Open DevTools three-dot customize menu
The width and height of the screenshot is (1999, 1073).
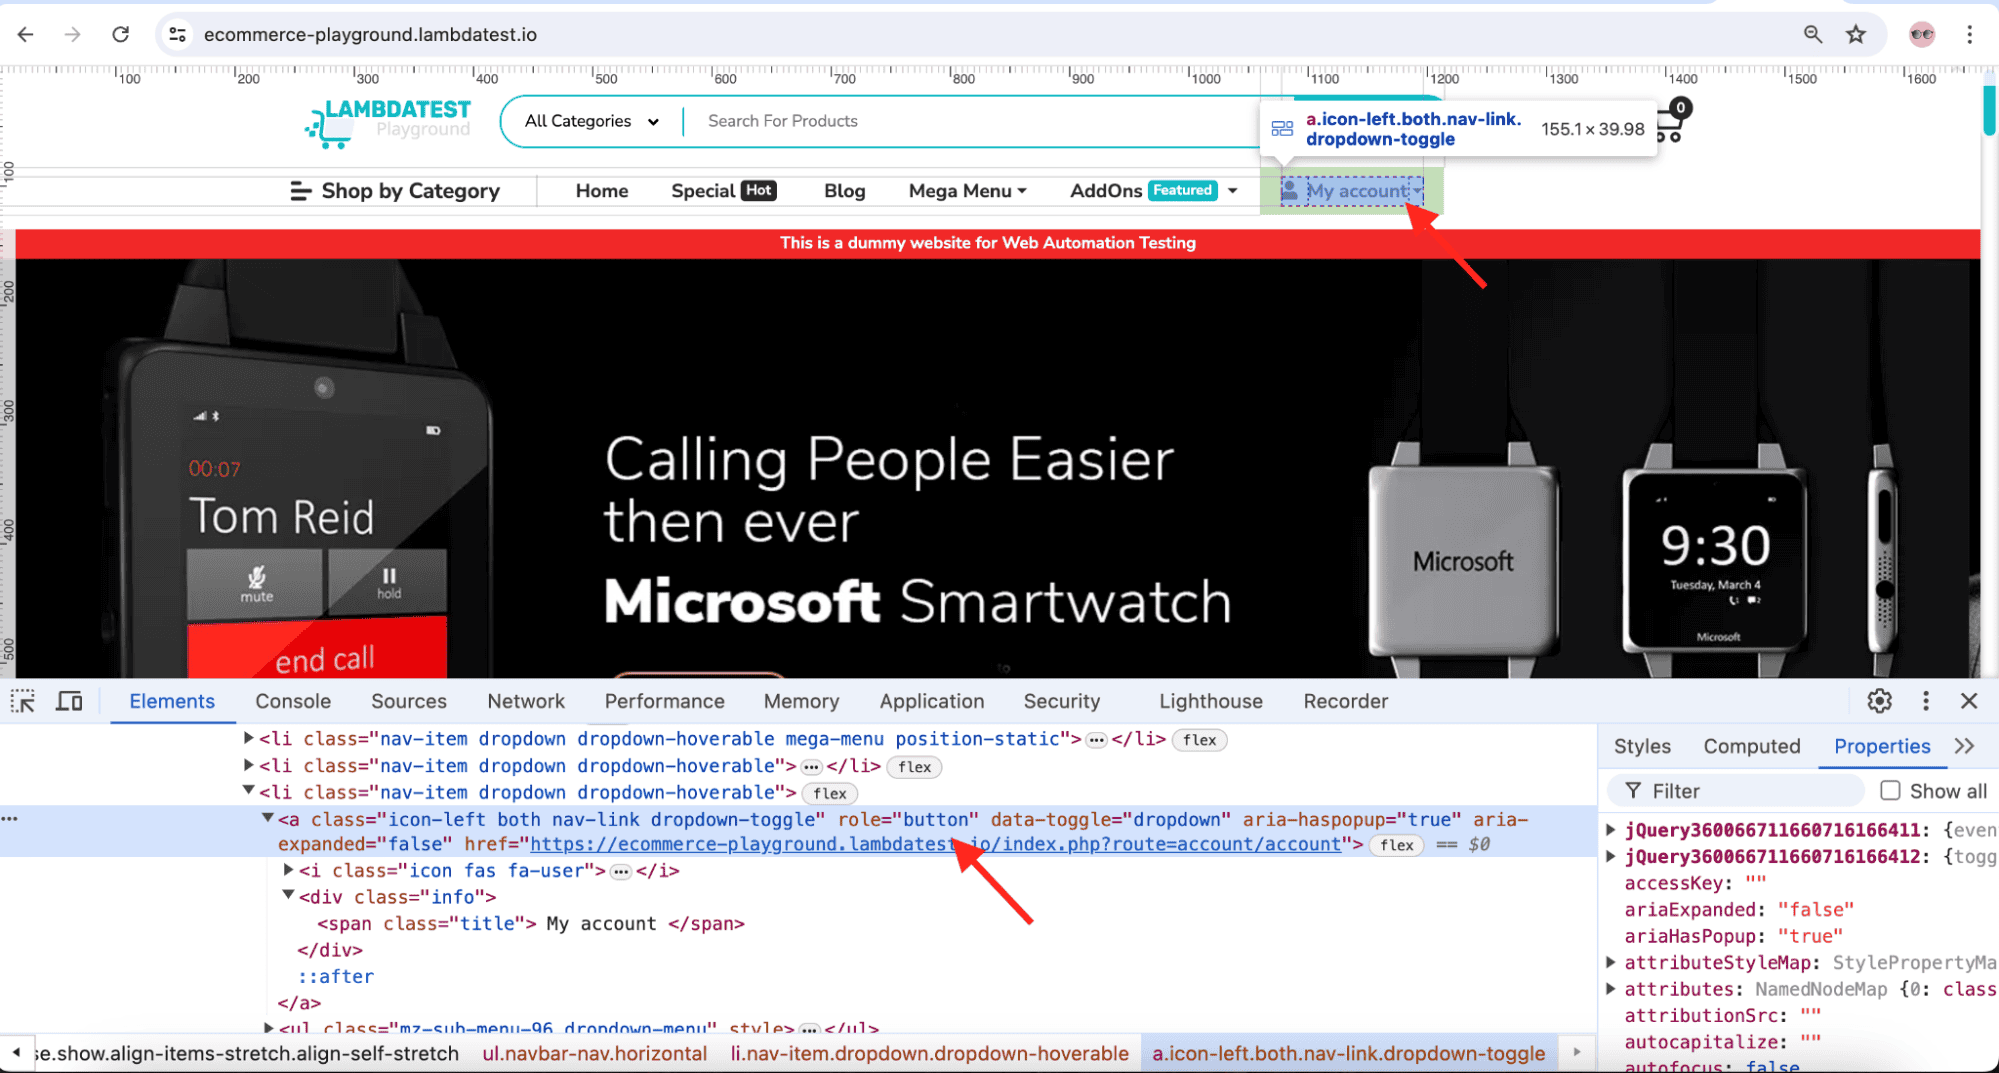pyautogui.click(x=1925, y=701)
